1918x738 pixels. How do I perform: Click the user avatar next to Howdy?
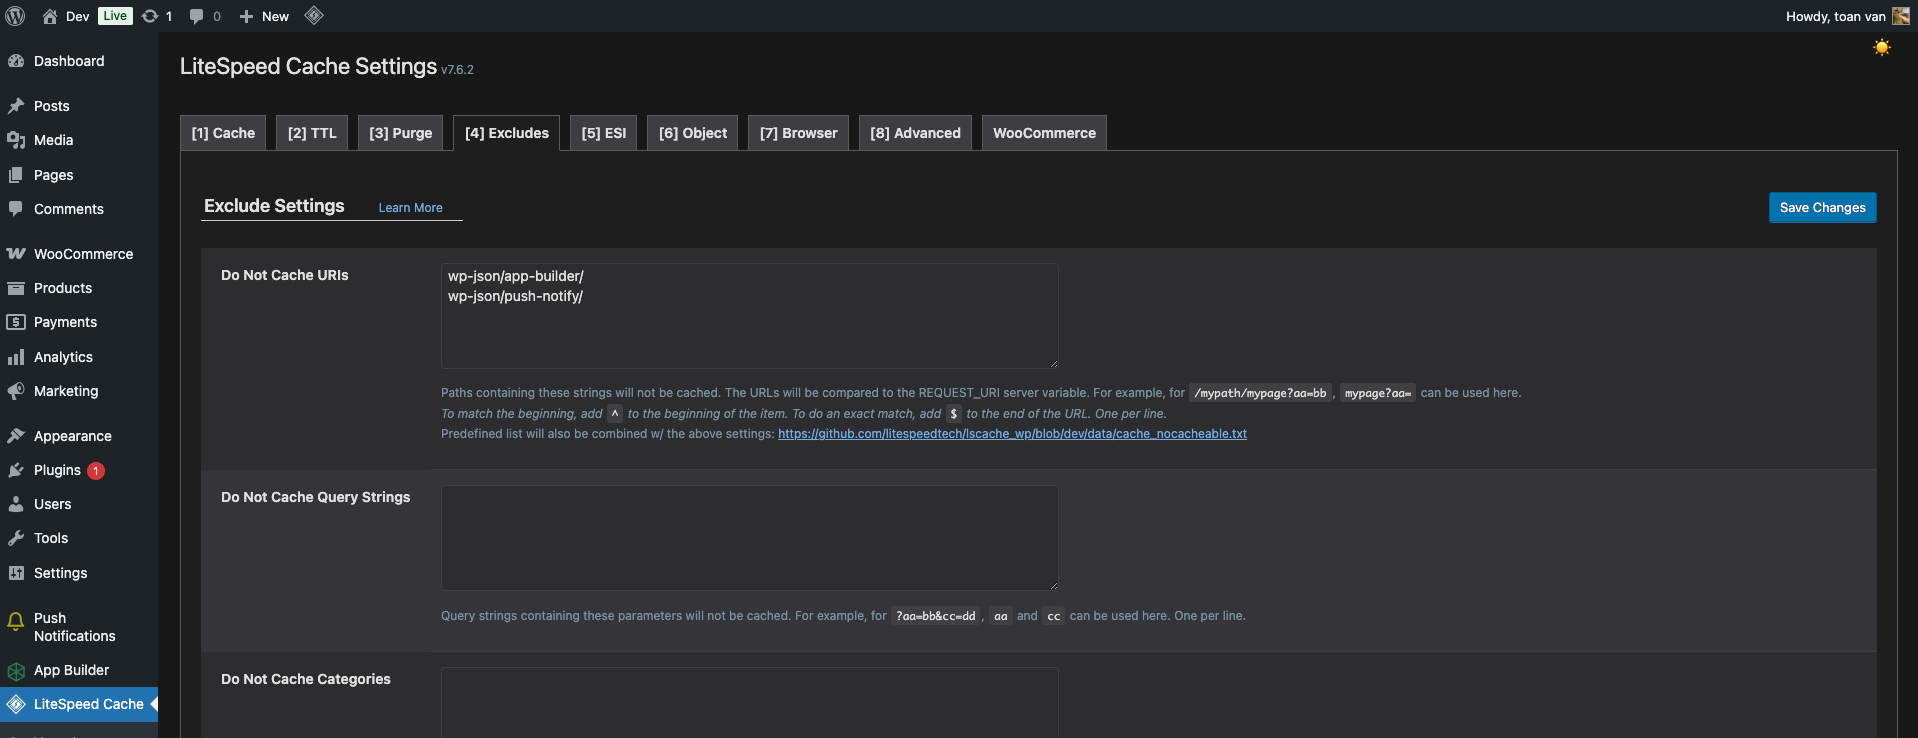tap(1900, 16)
